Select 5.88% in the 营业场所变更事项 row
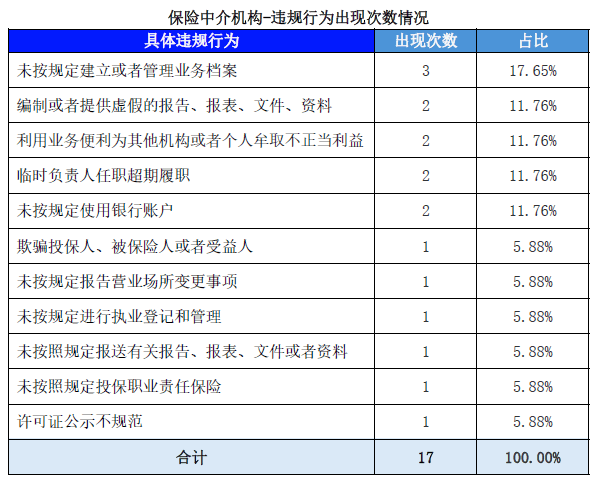600x488 pixels. 533,282
